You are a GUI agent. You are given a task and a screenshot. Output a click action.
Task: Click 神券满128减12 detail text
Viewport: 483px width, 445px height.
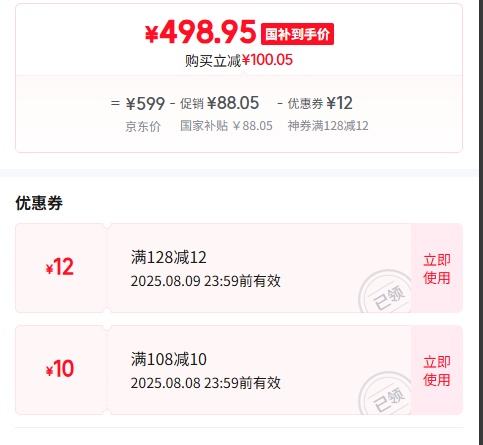click(x=328, y=126)
